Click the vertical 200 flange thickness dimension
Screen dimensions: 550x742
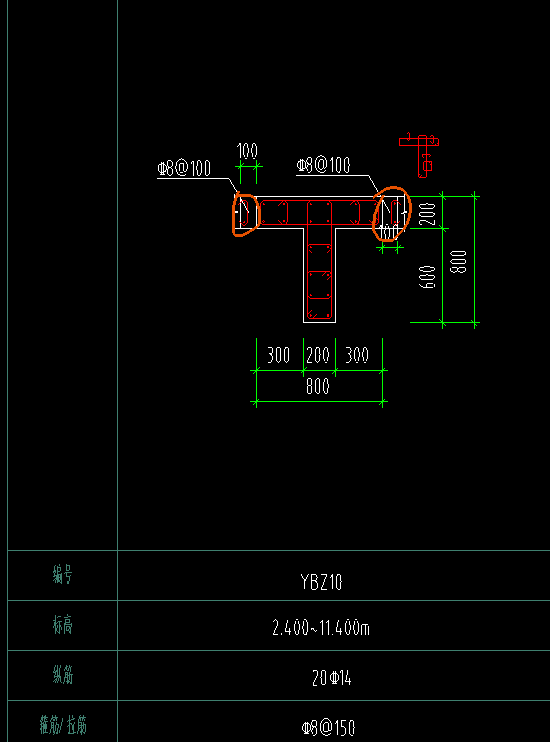coord(427,214)
